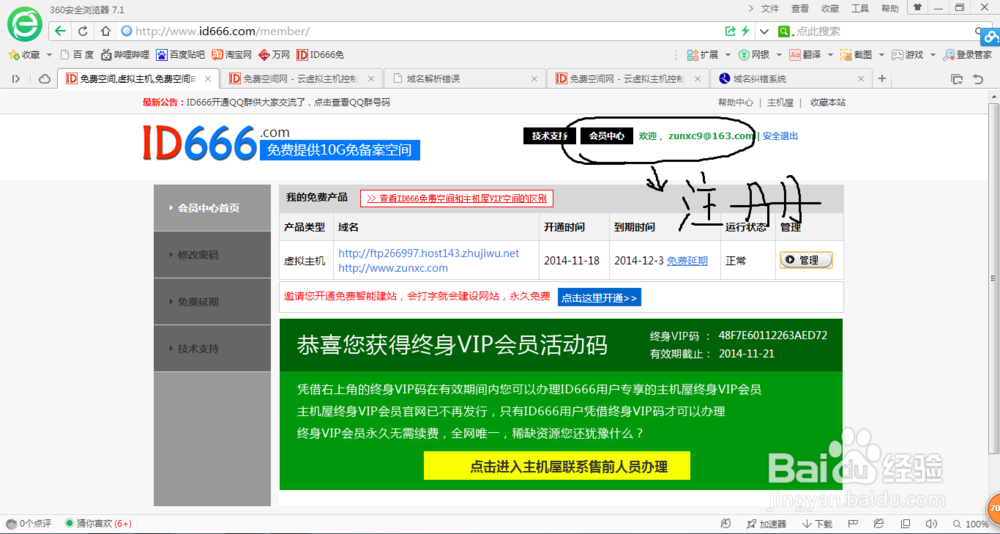
Task: Expand the 扩展 dropdown arrow
Action: point(727,55)
